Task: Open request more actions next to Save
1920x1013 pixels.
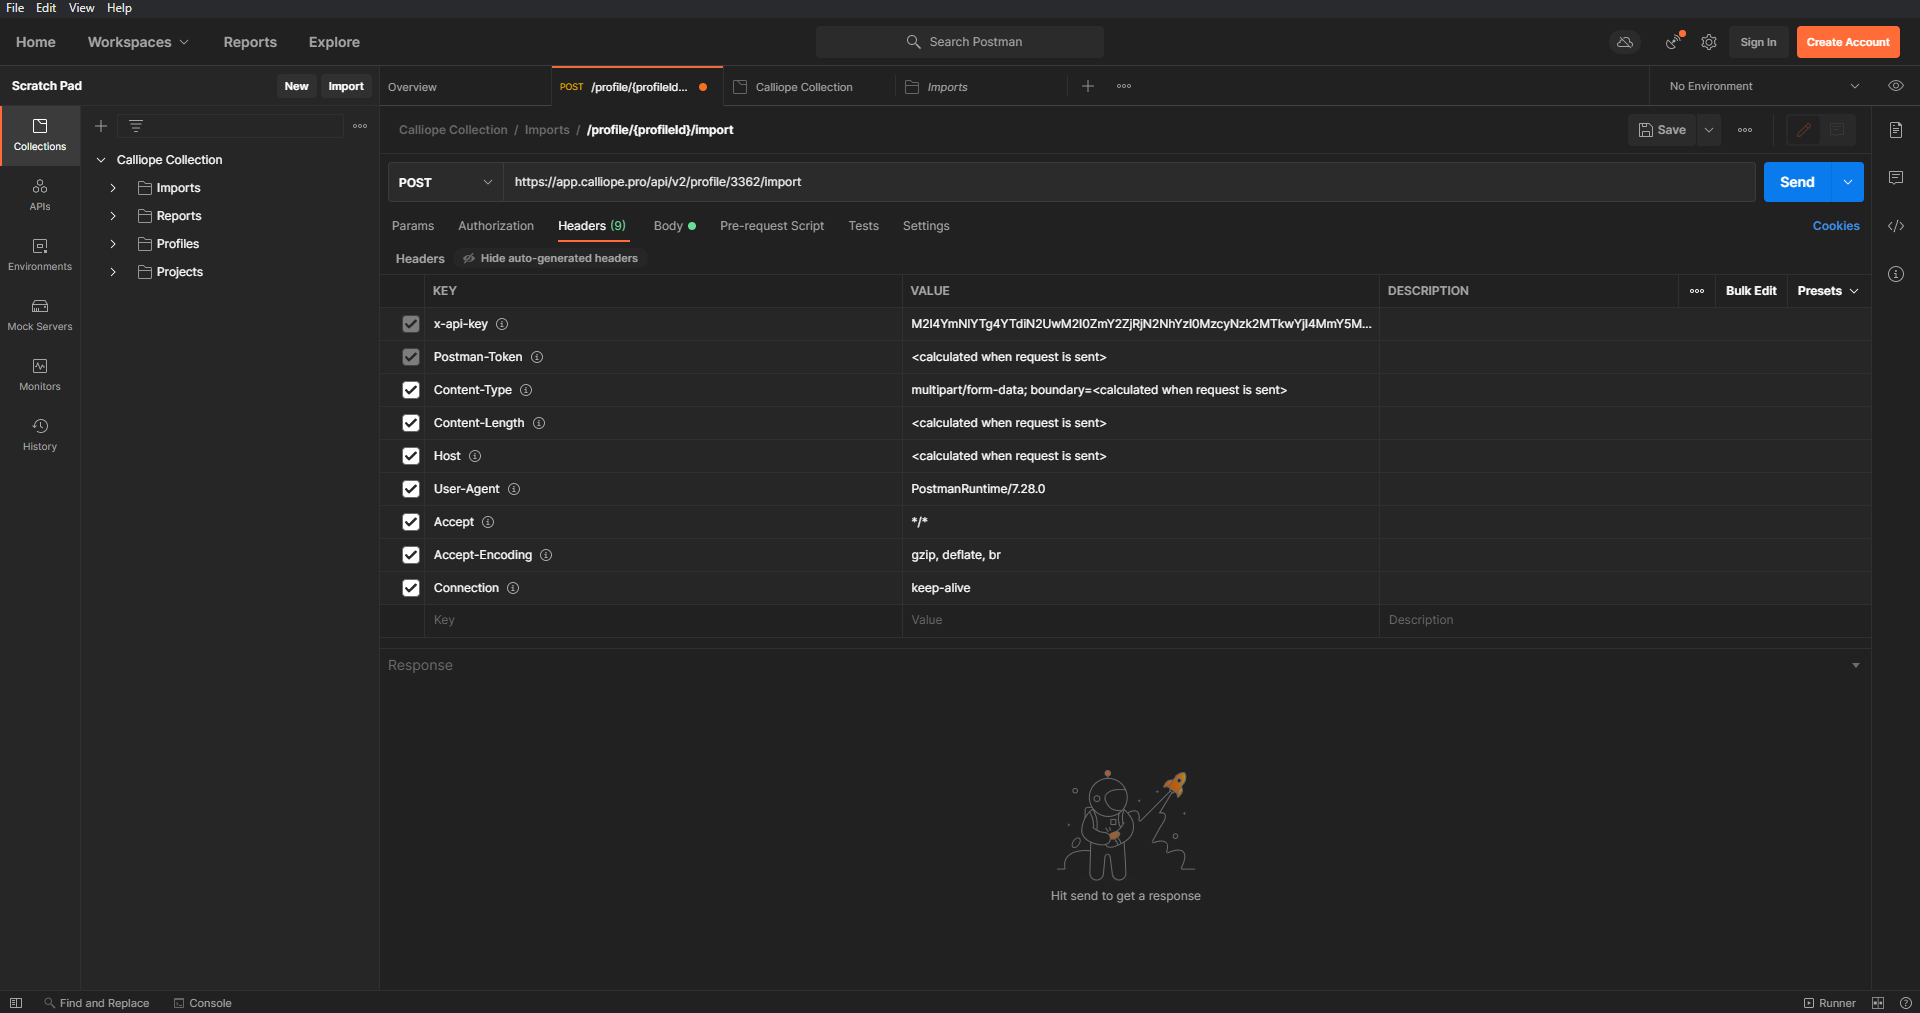Action: click(1745, 130)
